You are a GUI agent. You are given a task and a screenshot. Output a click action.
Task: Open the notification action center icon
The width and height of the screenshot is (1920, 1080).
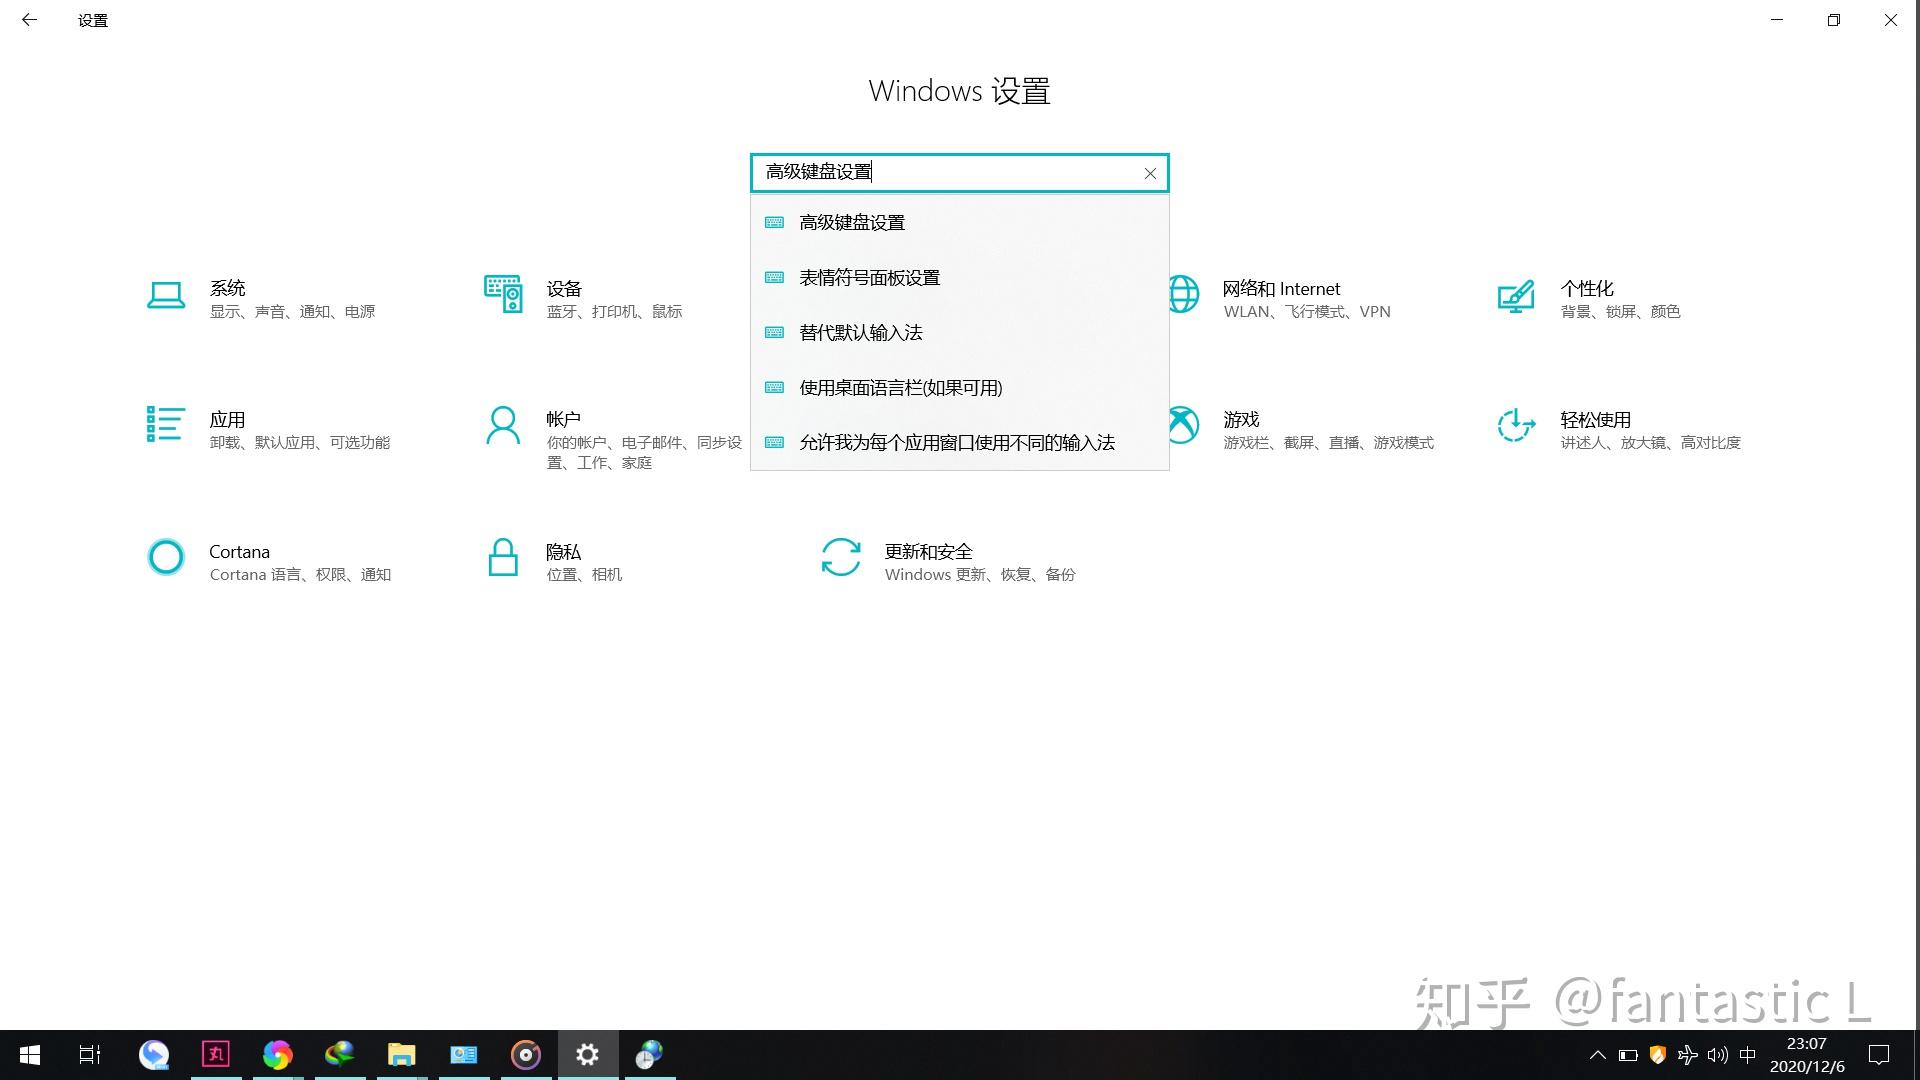click(x=1879, y=1055)
